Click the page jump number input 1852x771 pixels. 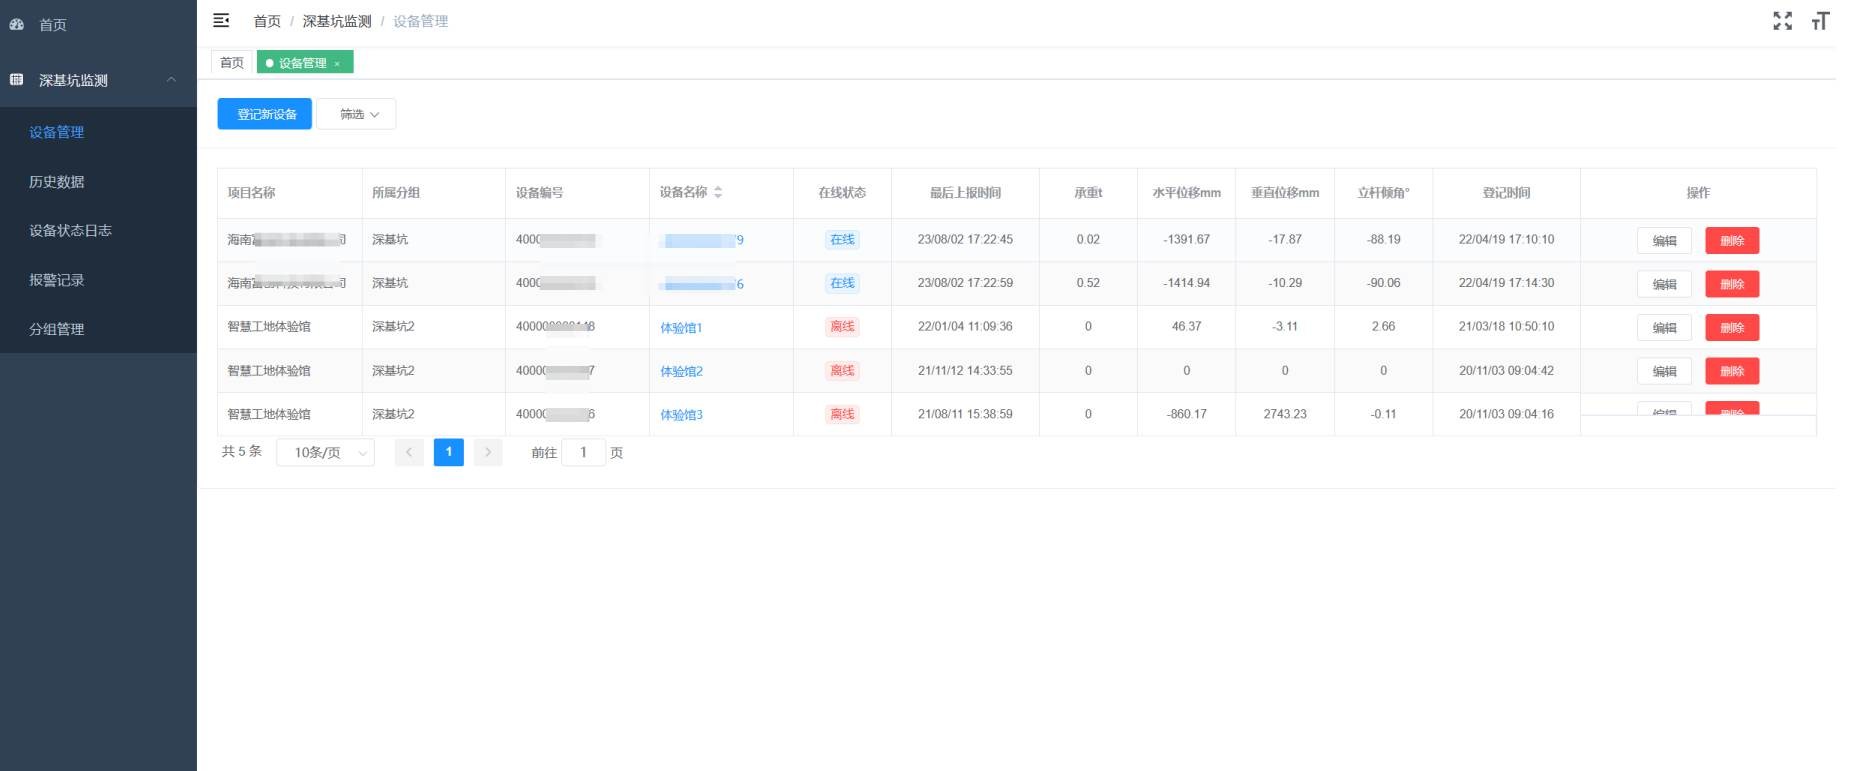[583, 453]
